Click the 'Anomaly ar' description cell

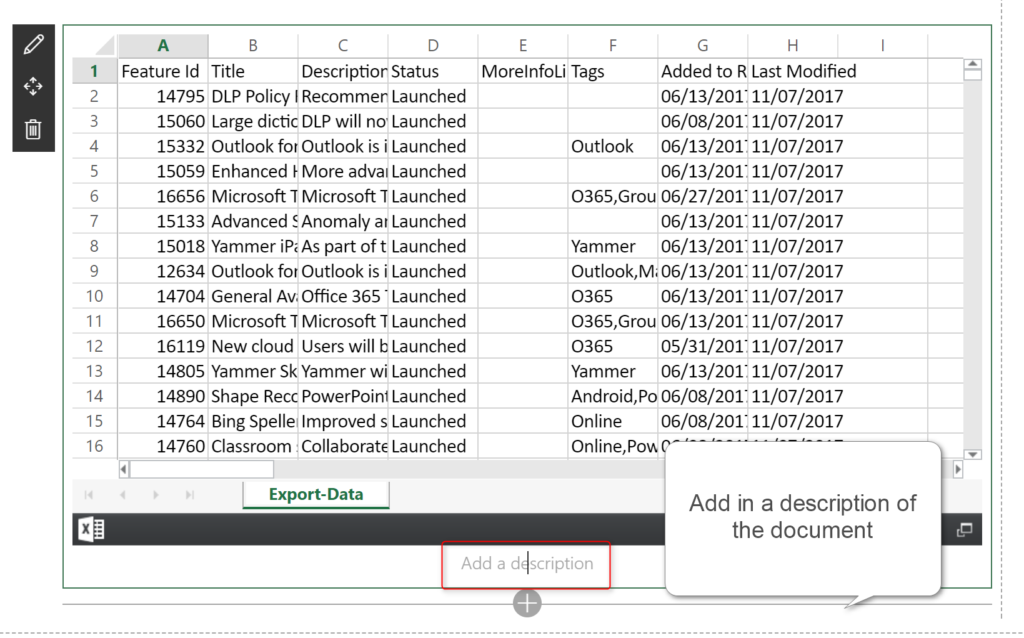coord(343,221)
